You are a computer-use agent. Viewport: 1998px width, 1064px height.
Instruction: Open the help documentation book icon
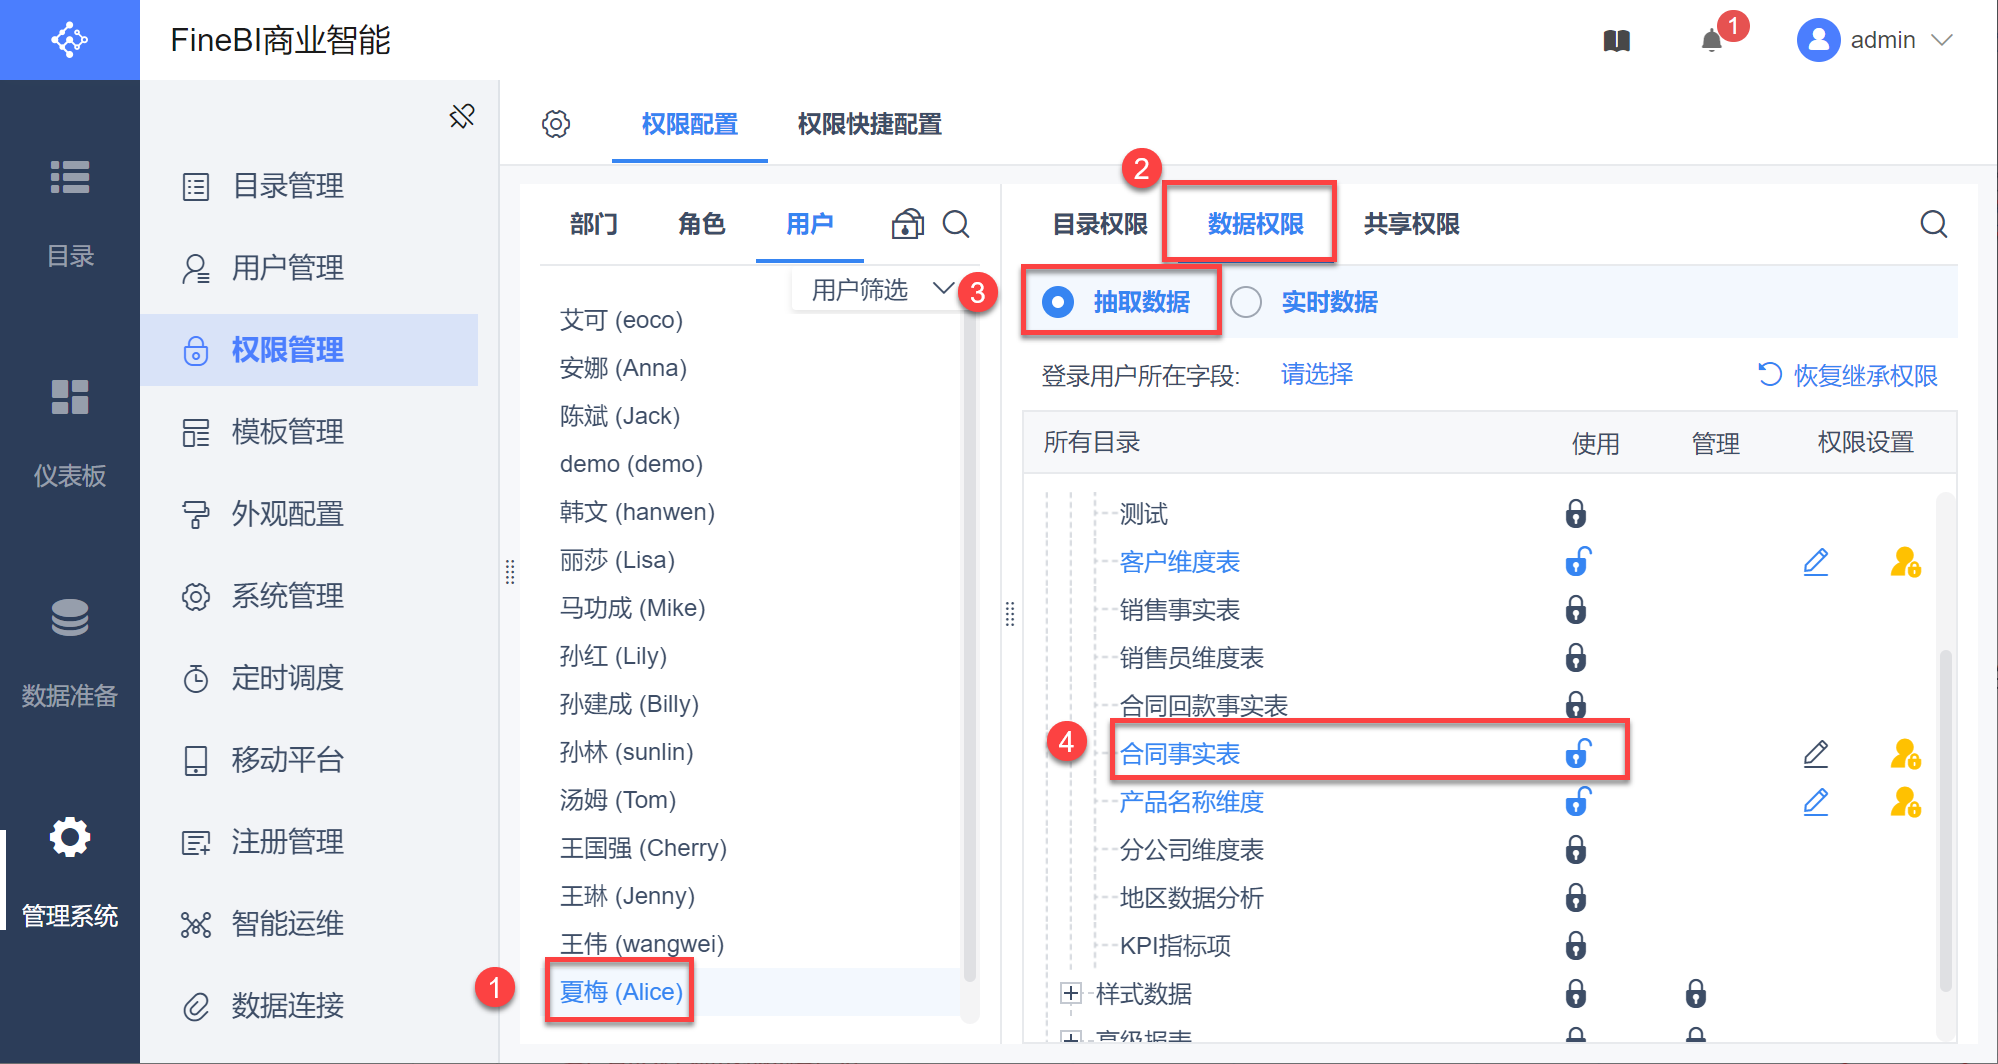click(1616, 41)
